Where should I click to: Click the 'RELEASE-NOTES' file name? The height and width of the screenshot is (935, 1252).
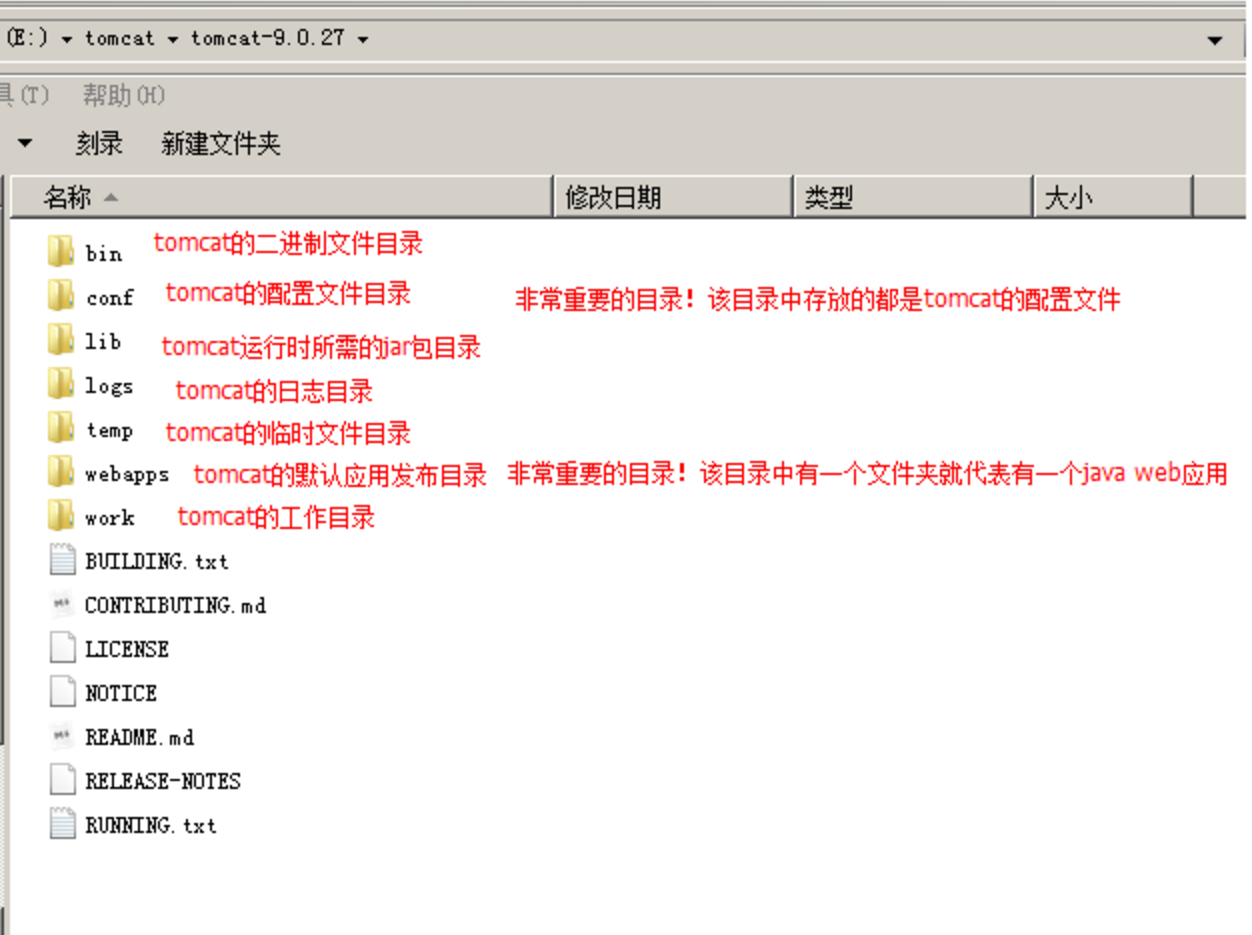163,781
